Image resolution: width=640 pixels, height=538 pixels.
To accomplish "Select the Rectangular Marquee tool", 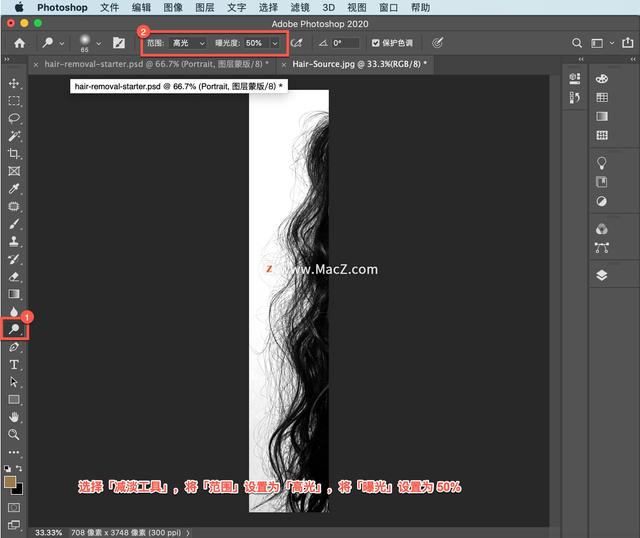I will tap(14, 101).
